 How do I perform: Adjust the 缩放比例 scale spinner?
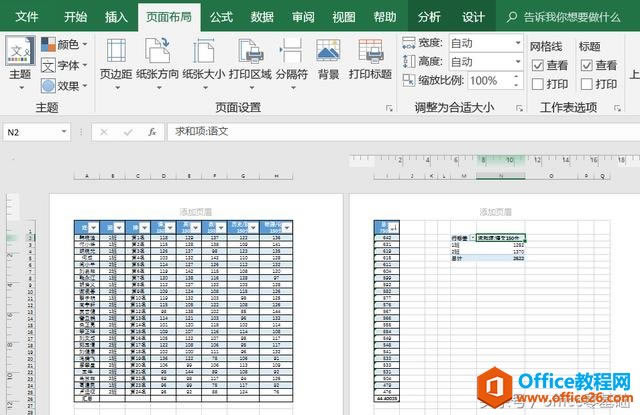coord(517,81)
